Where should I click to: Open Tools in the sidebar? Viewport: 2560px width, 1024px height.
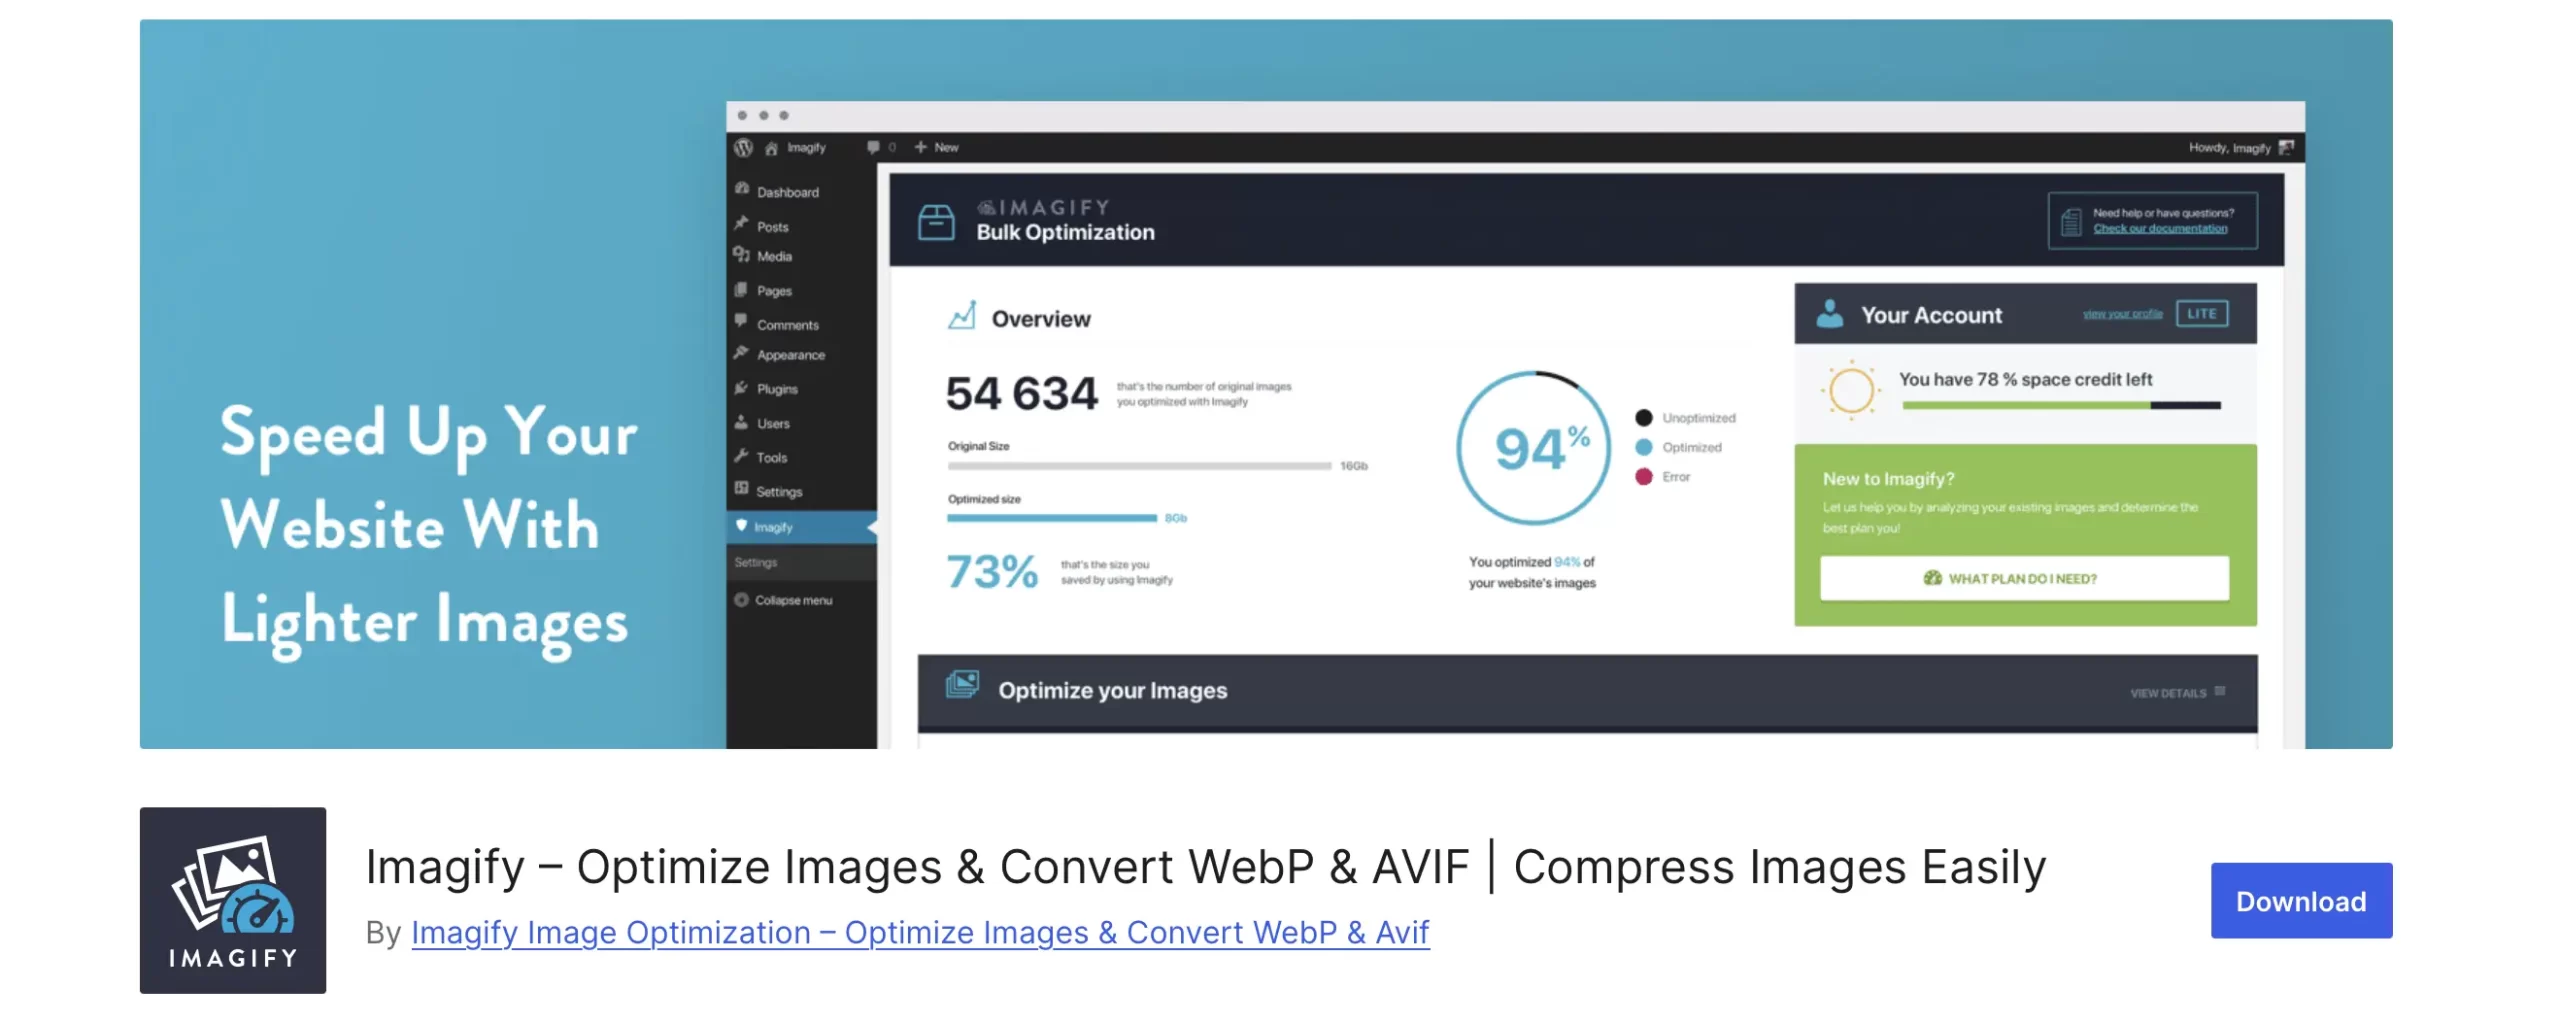tap(771, 457)
